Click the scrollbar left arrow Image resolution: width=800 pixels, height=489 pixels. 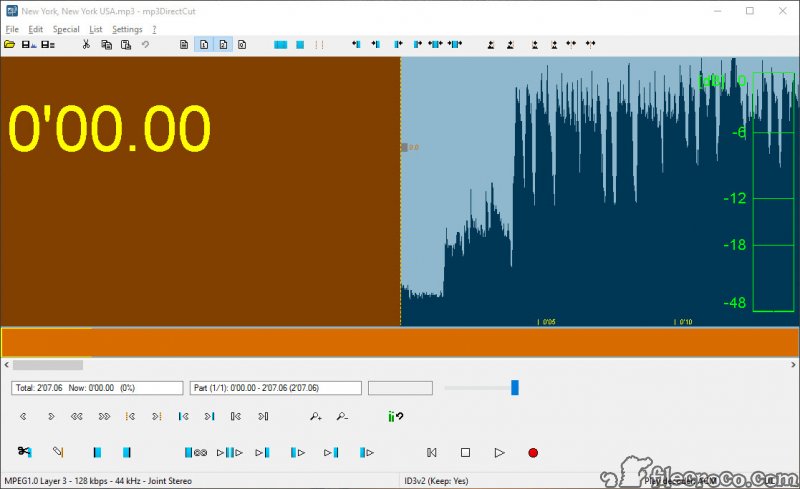(x=7, y=365)
